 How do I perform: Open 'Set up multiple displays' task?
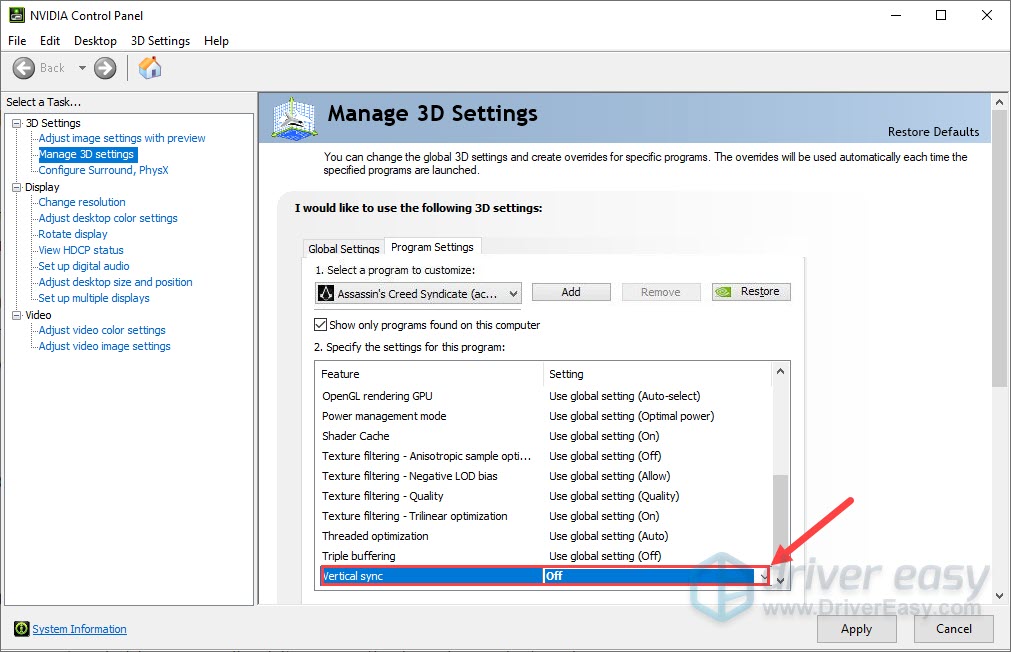[93, 298]
